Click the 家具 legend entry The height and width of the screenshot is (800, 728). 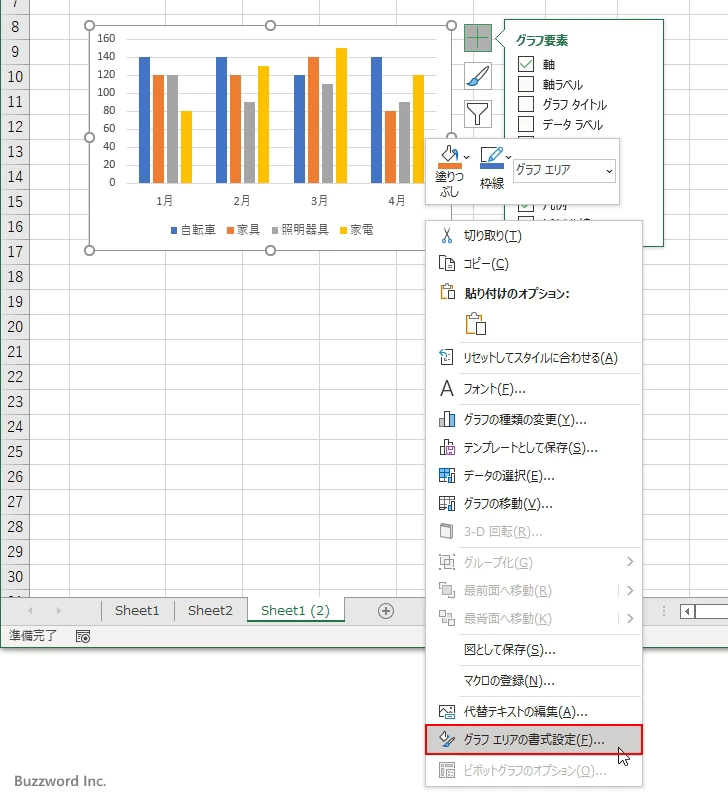(243, 230)
